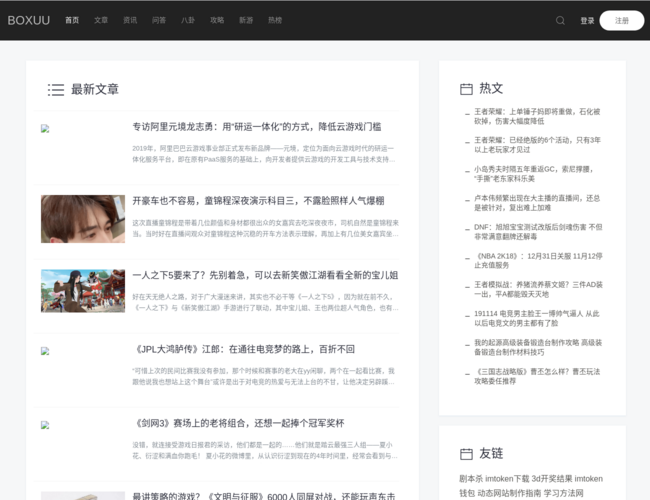Click the 注册 register button
The width and height of the screenshot is (650, 500).
point(622,20)
